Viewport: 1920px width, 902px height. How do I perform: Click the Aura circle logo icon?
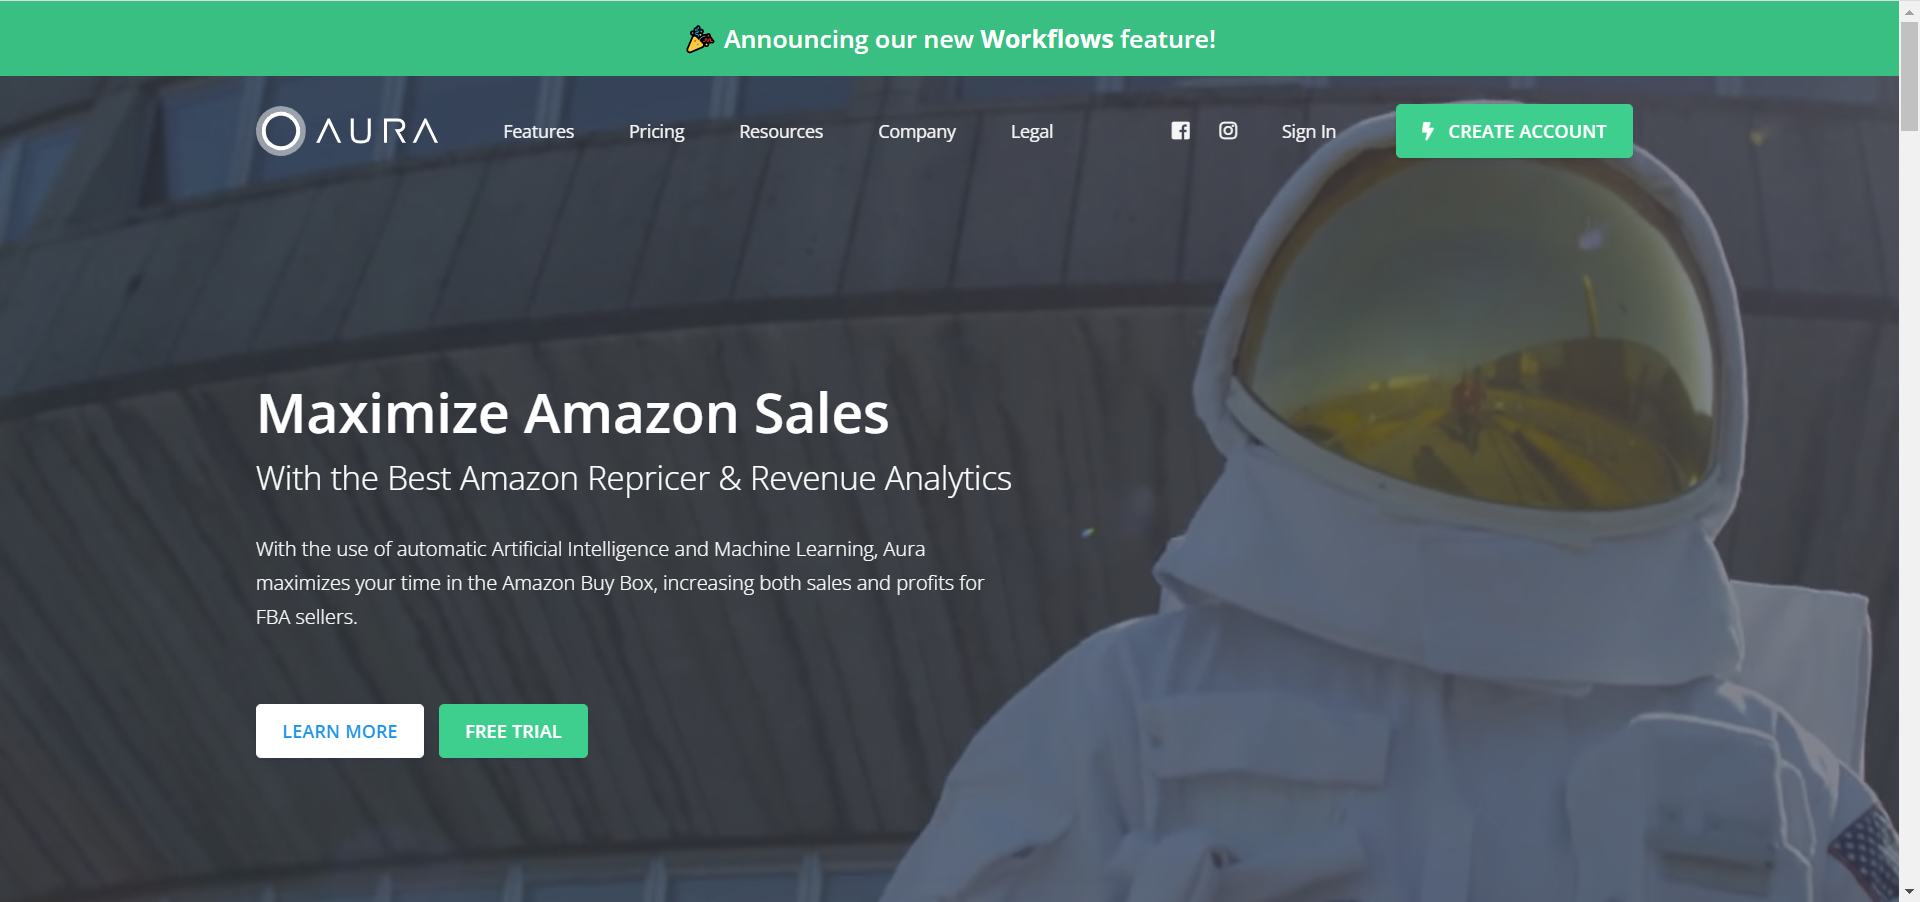click(280, 131)
